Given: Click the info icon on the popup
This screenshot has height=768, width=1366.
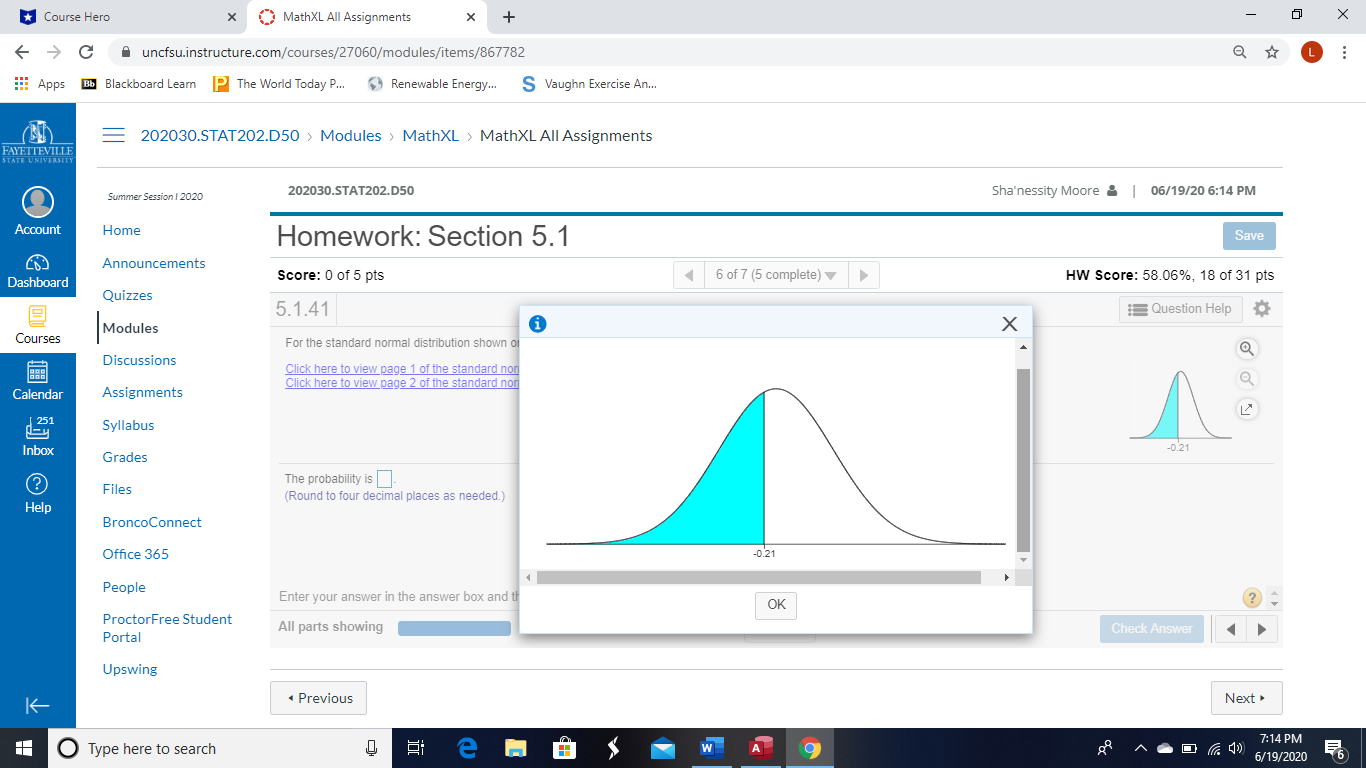Looking at the screenshot, I should [538, 323].
